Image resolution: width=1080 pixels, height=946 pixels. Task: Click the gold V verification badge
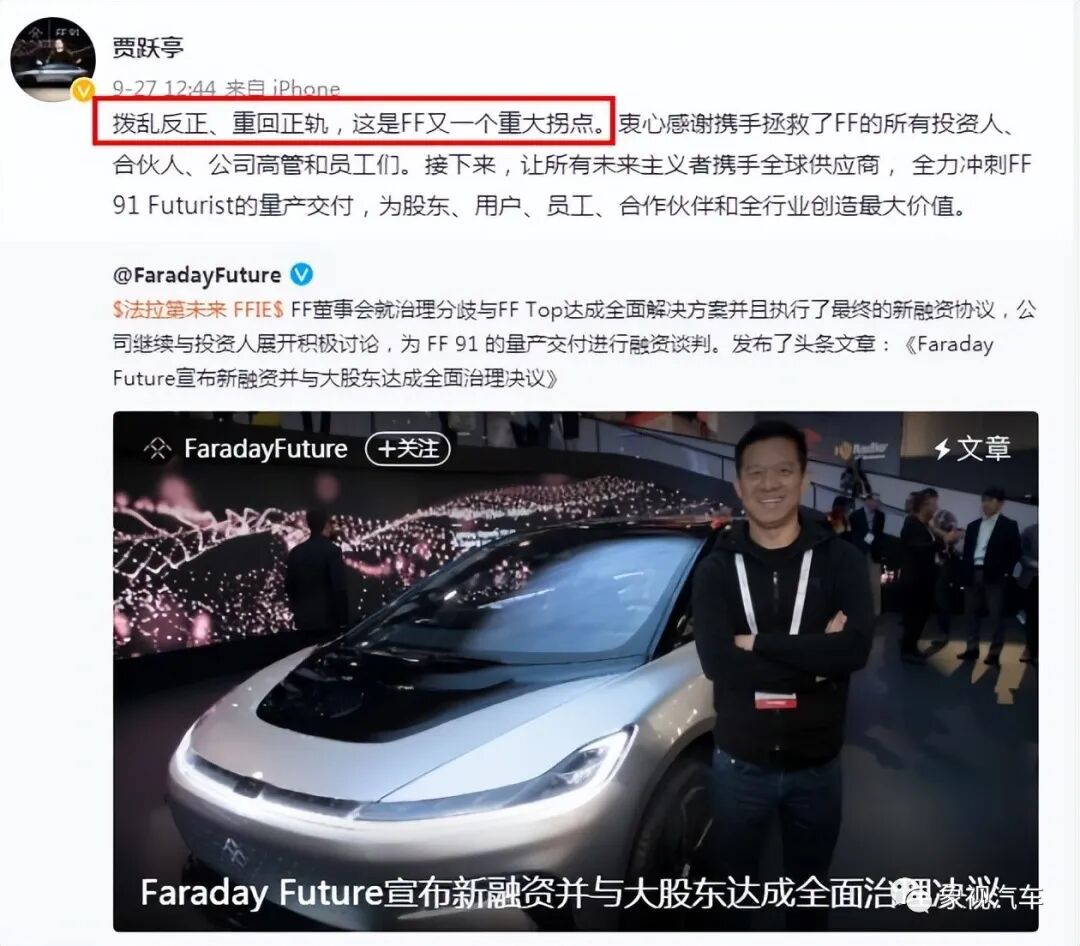(84, 90)
